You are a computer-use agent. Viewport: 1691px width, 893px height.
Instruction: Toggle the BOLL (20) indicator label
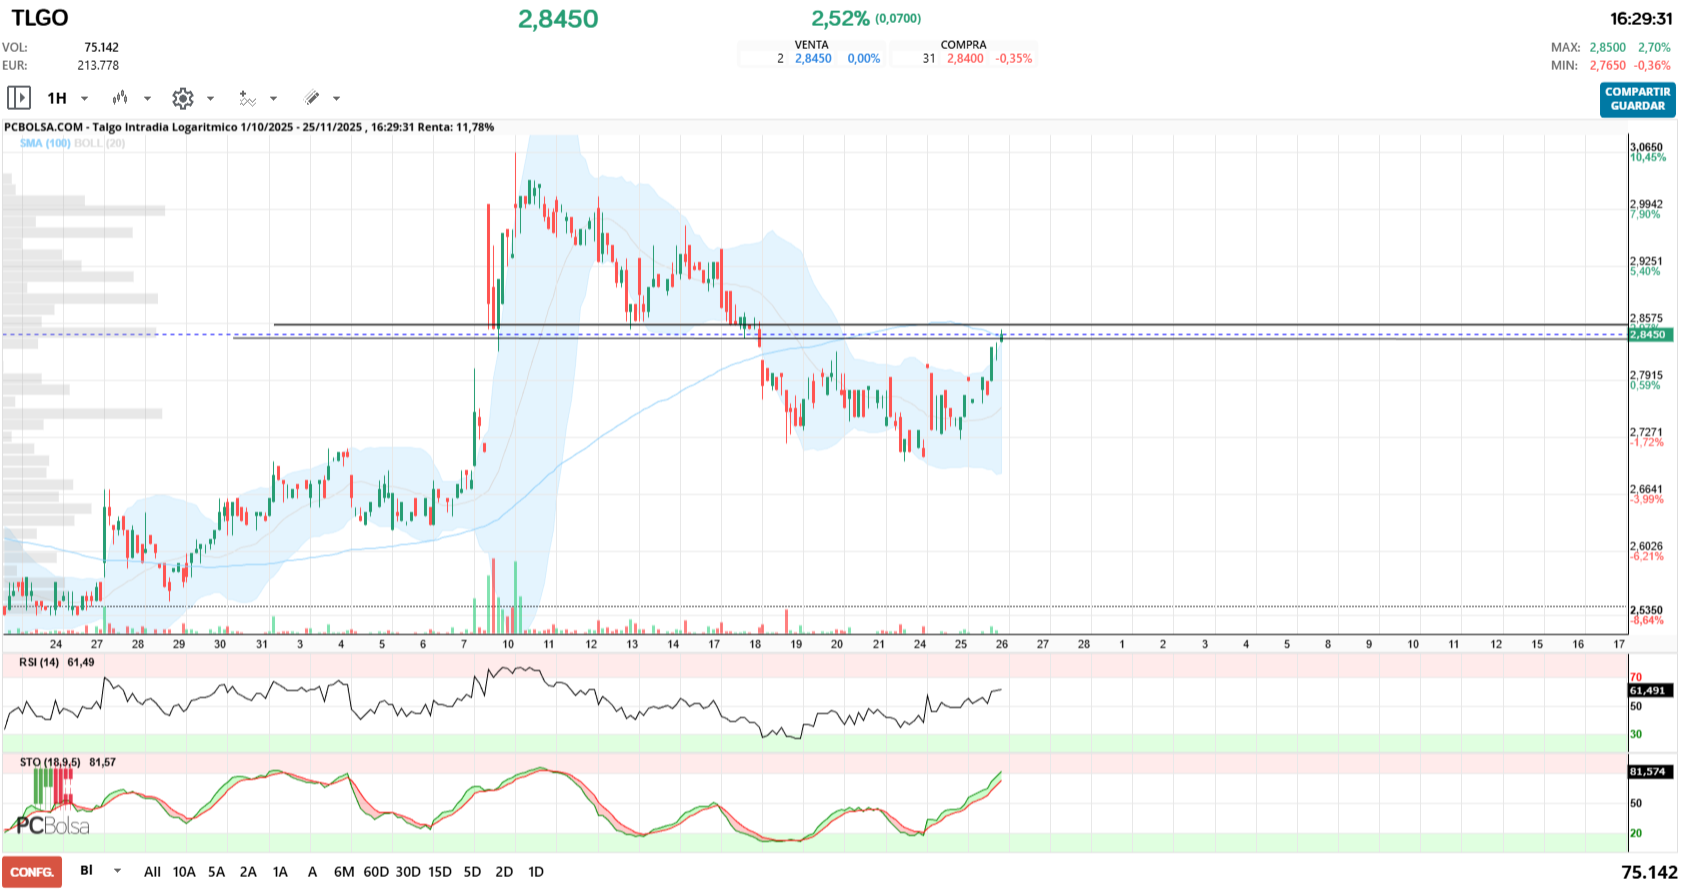[x=100, y=143]
